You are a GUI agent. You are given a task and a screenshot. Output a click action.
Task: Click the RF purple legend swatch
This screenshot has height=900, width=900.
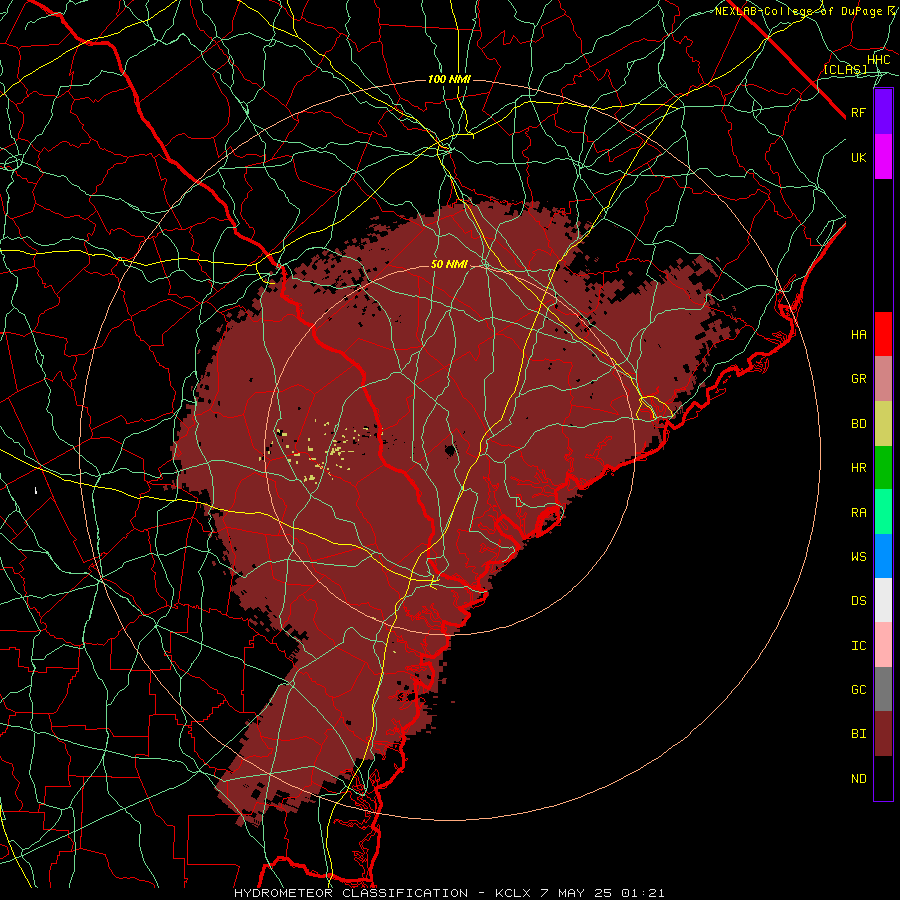[883, 112]
